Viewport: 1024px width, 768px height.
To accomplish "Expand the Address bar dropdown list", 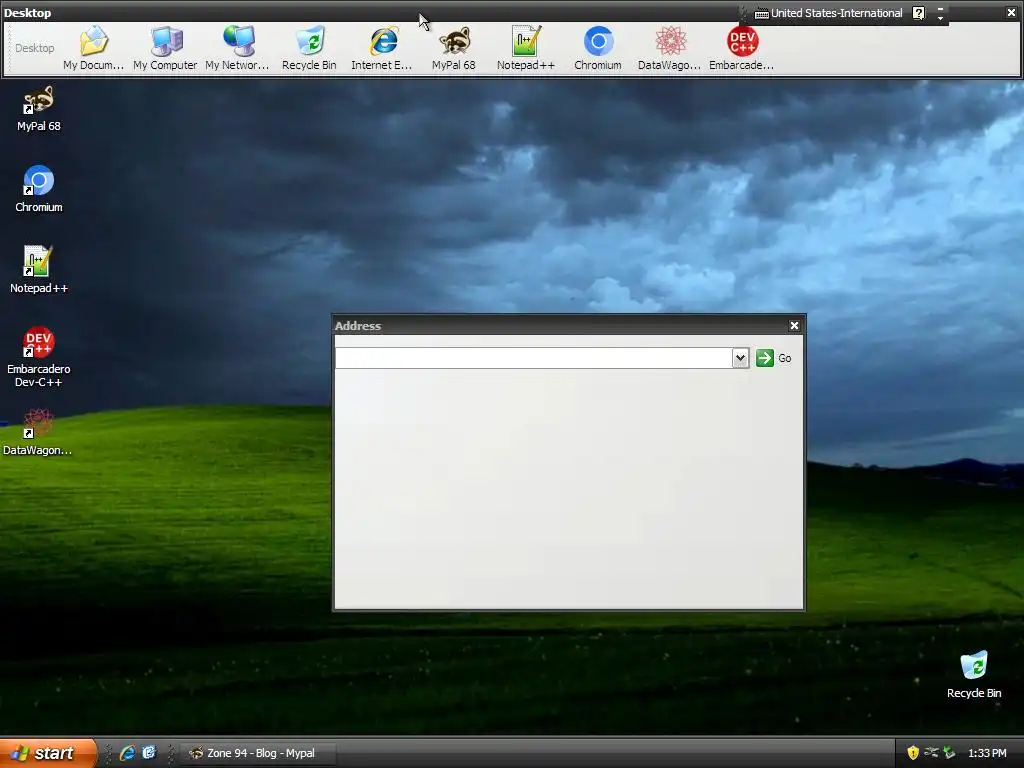I will [x=740, y=358].
